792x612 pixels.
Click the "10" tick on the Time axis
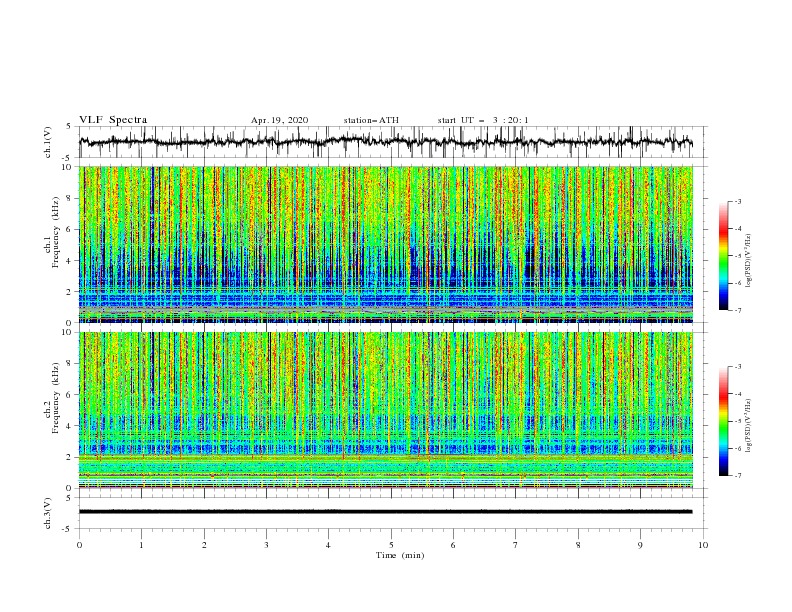click(x=703, y=545)
